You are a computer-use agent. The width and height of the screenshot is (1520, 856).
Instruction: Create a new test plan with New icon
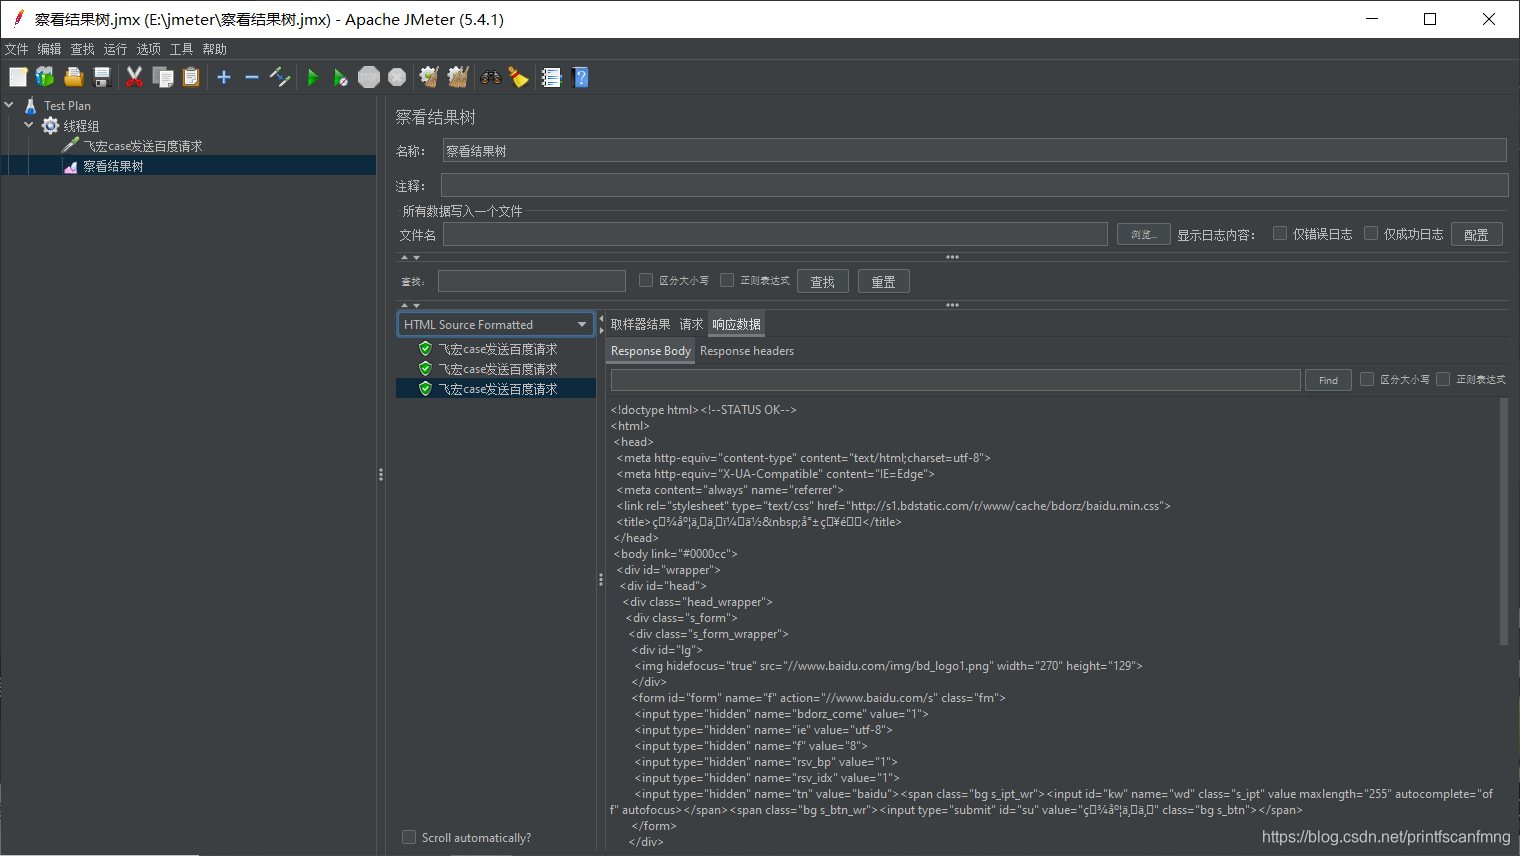(x=18, y=77)
